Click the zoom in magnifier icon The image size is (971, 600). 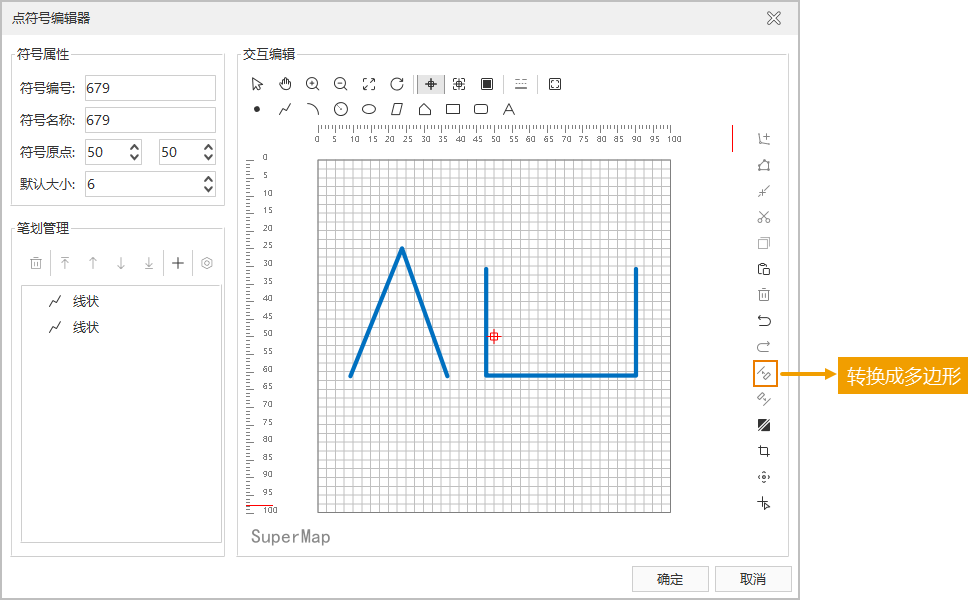pos(313,84)
